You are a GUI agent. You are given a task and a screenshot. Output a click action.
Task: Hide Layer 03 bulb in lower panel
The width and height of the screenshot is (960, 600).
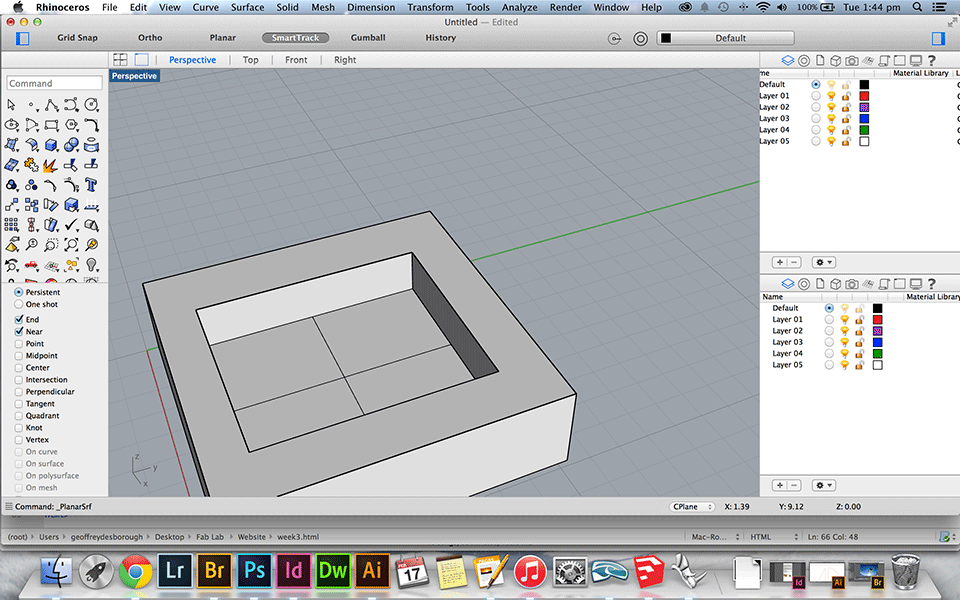[844, 342]
